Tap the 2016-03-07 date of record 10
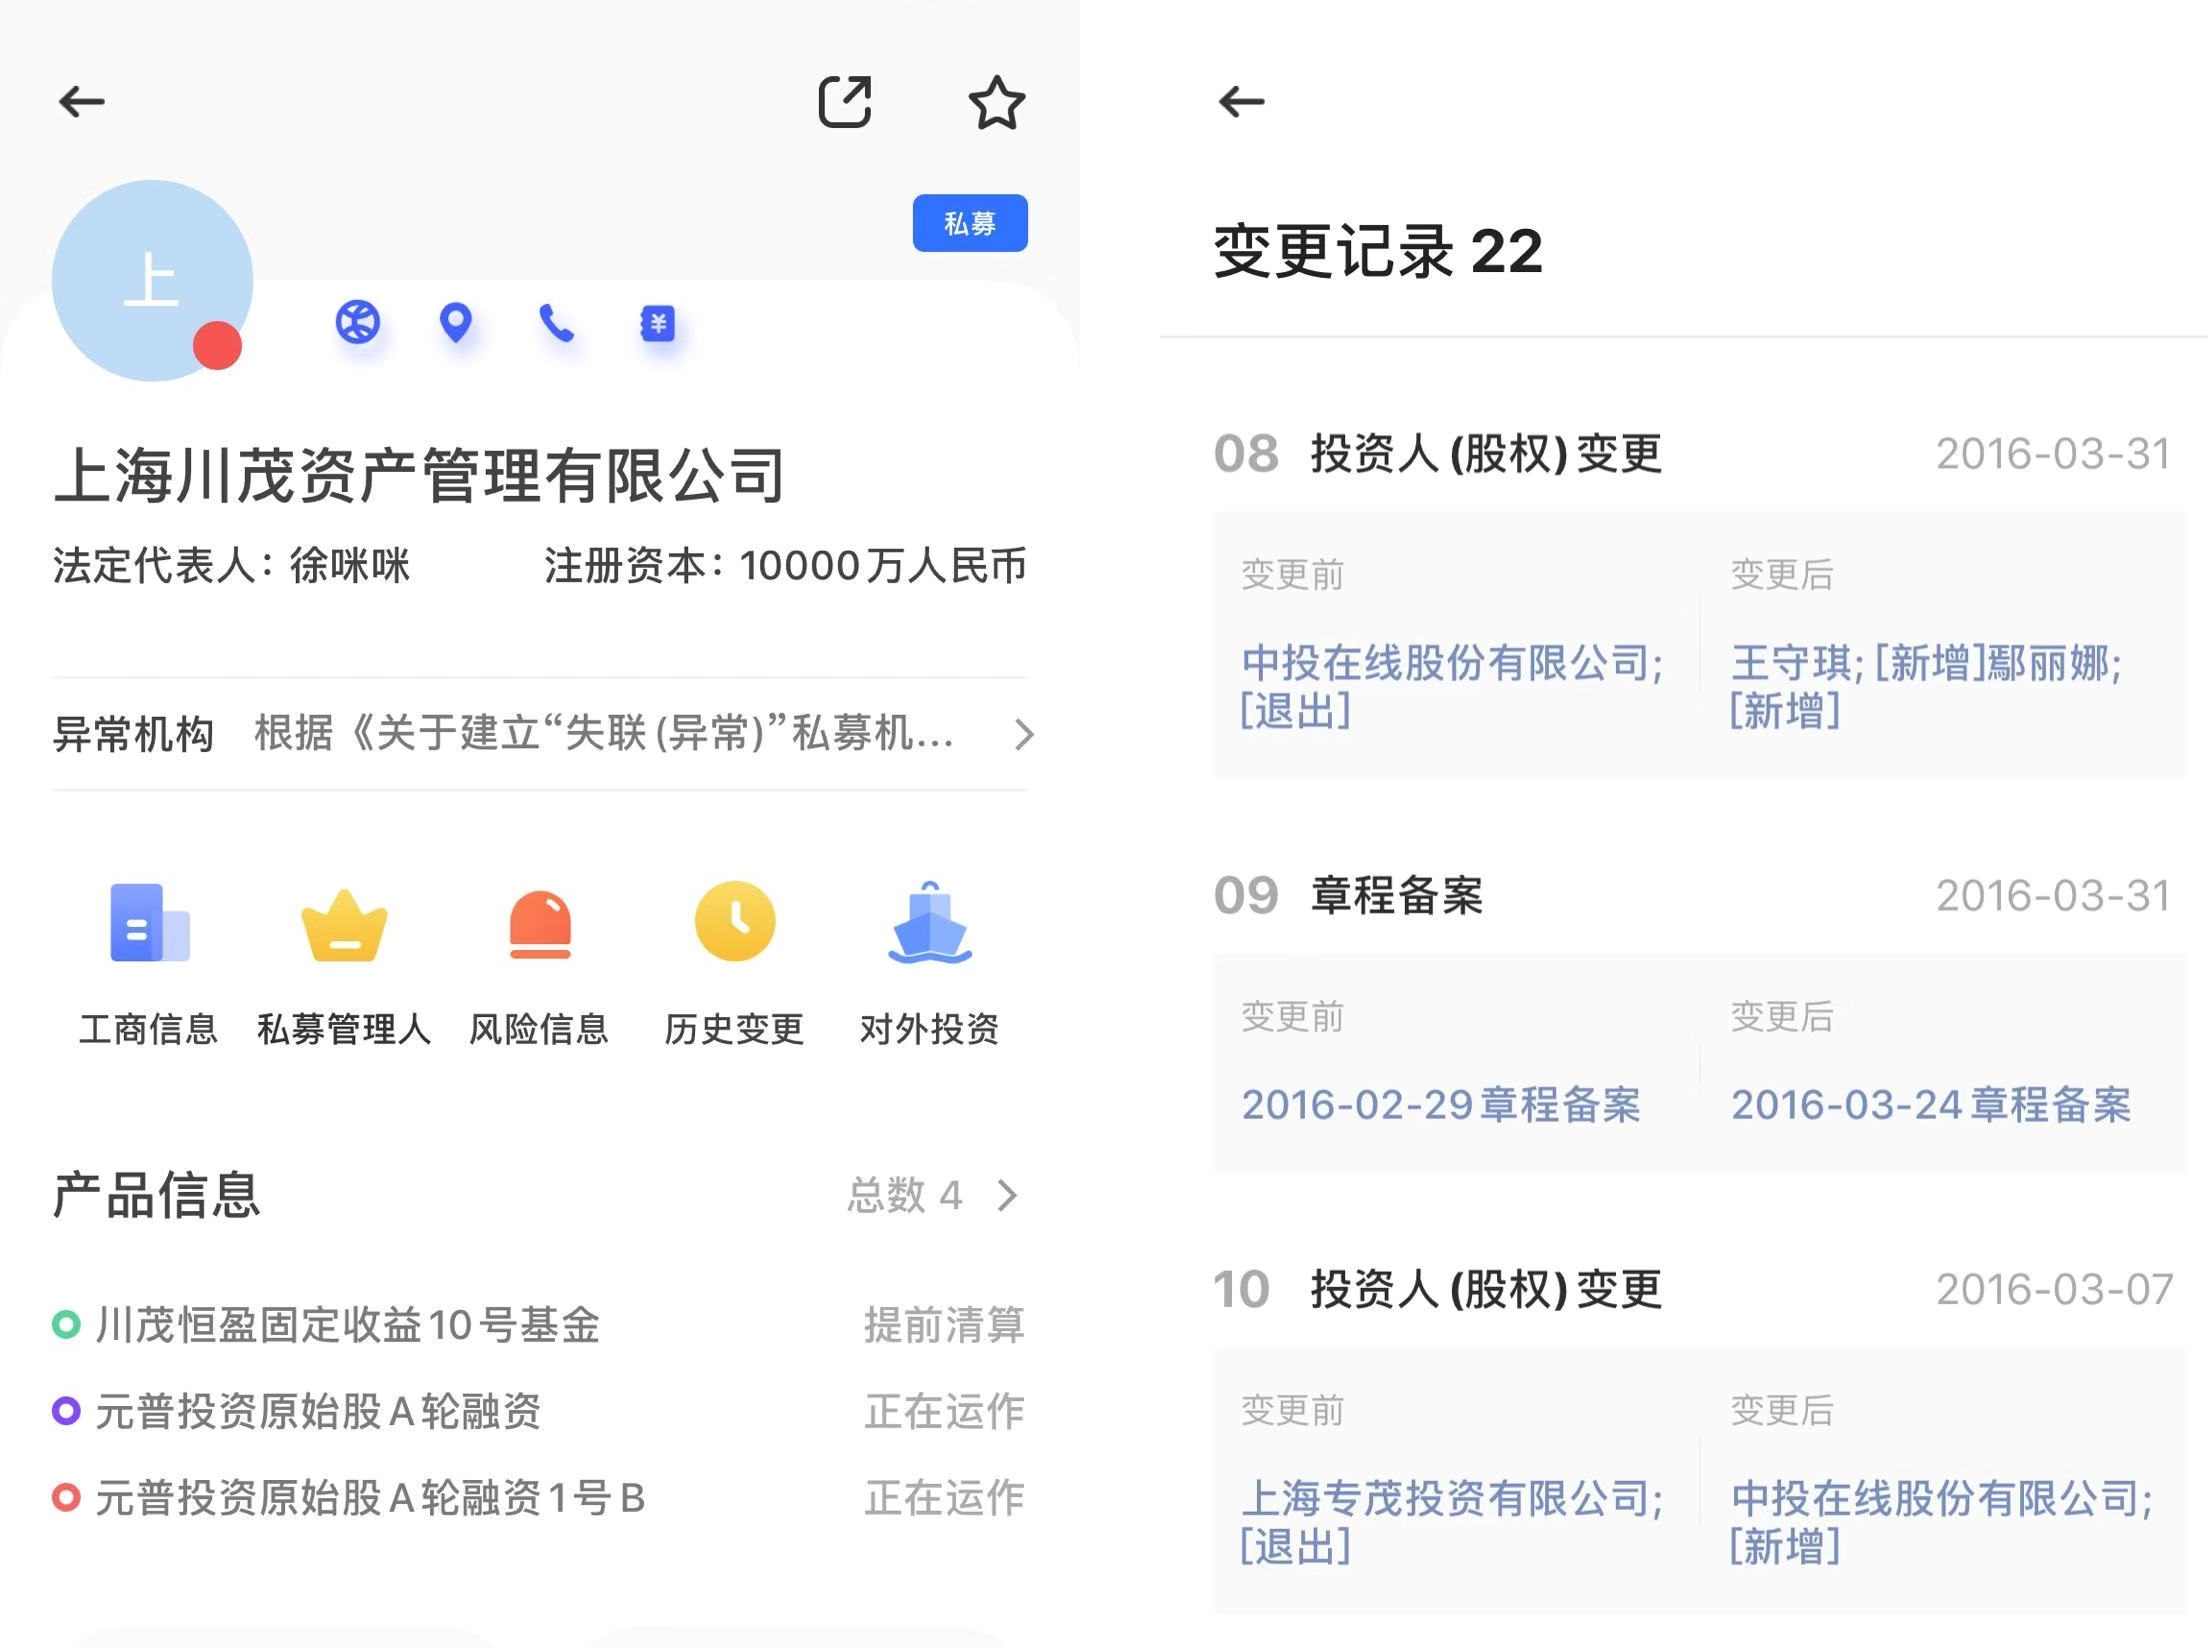Viewport: 2208px width, 1648px height. click(x=2054, y=1289)
